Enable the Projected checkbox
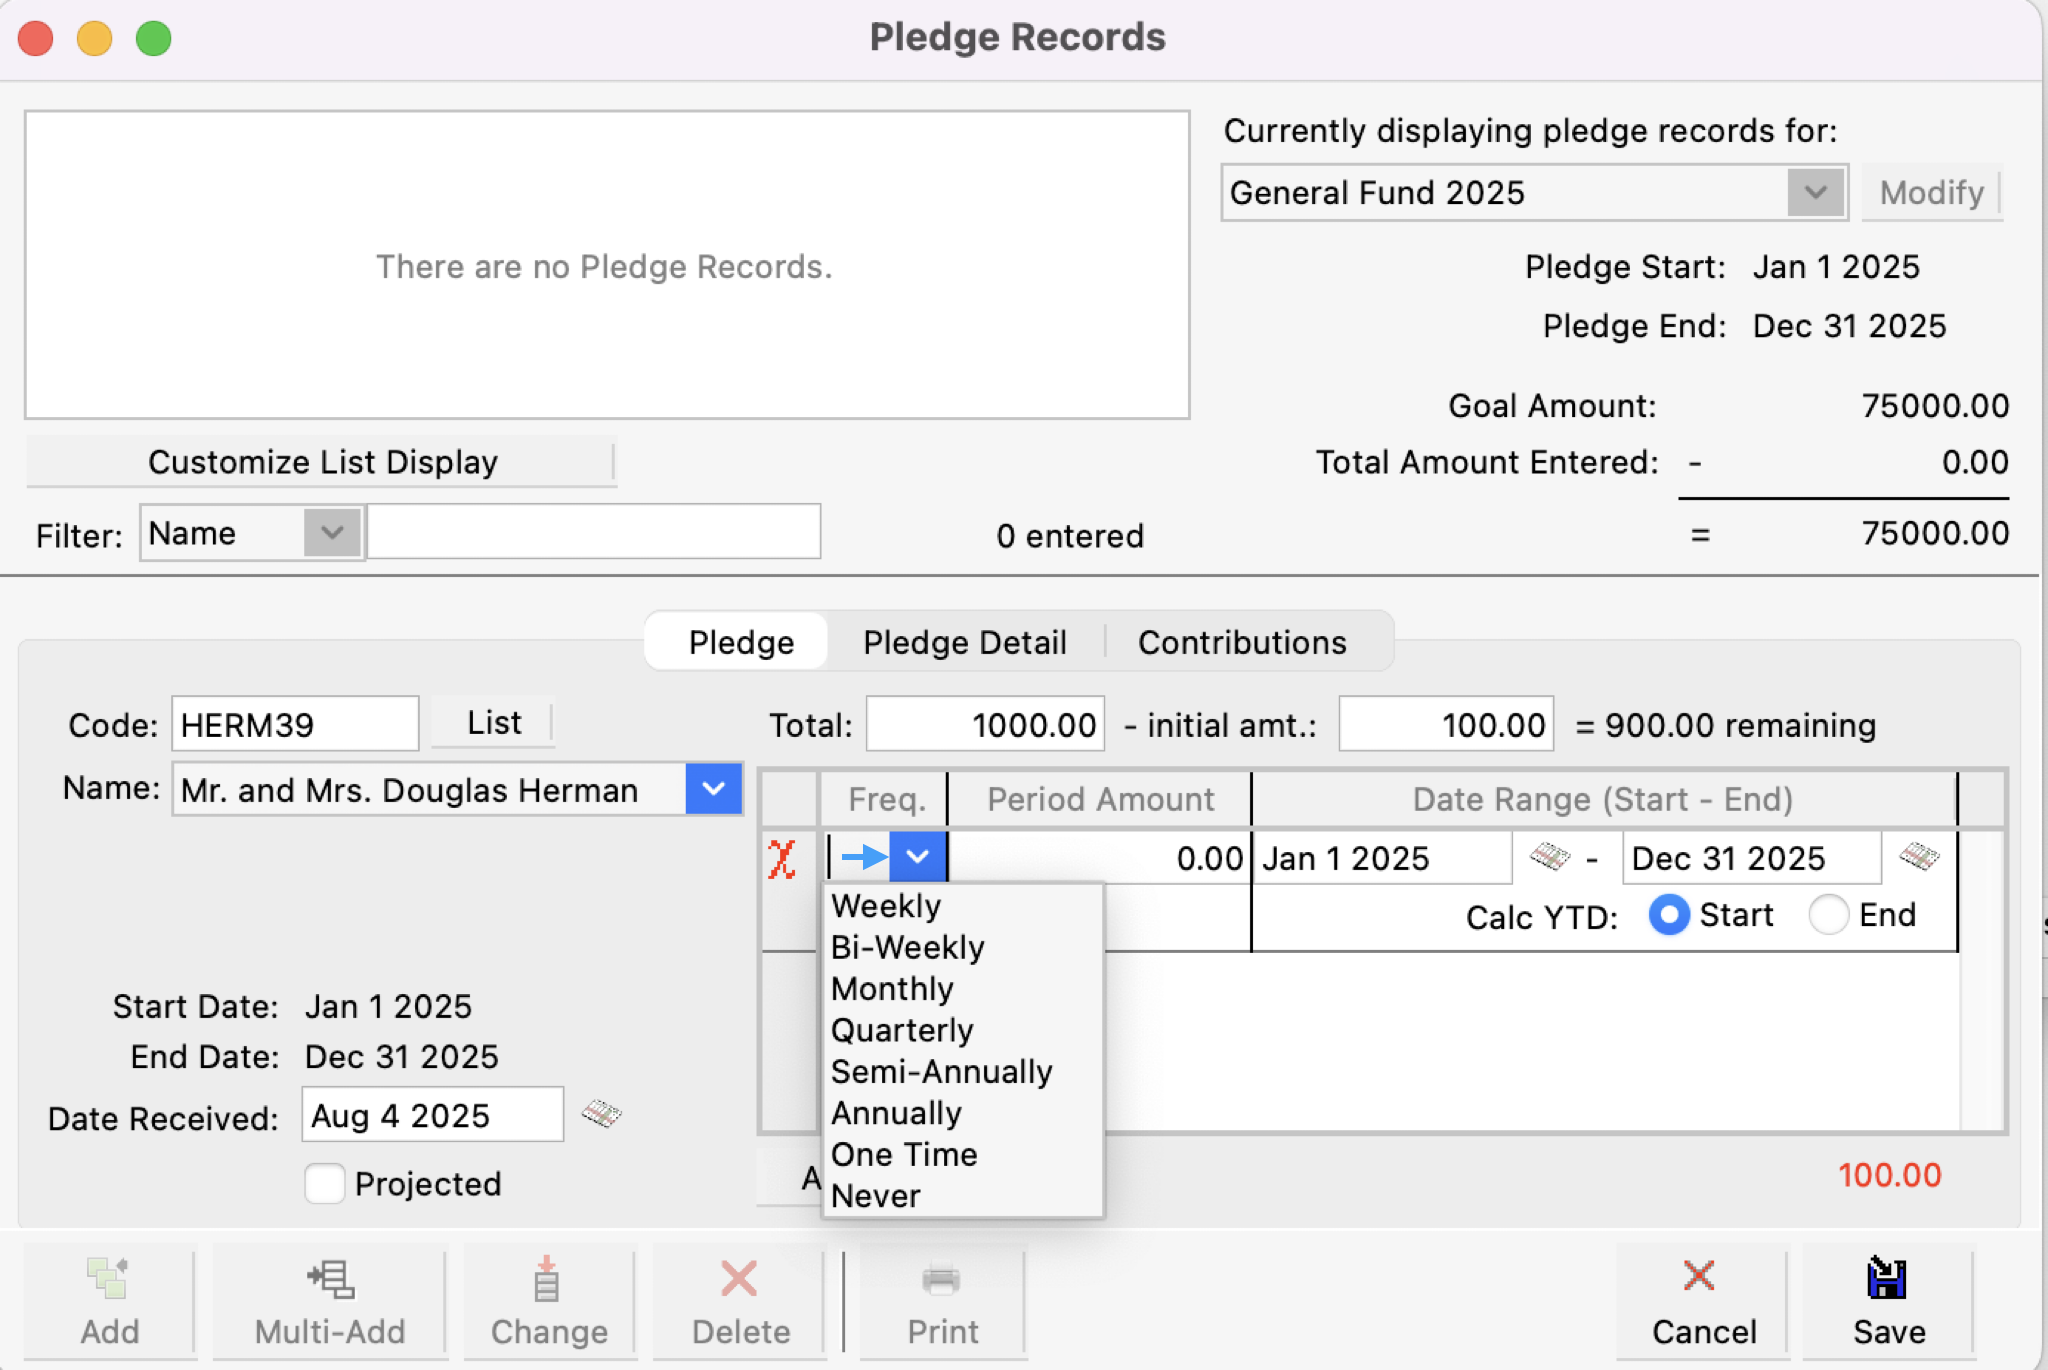The width and height of the screenshot is (2048, 1370). [x=323, y=1184]
